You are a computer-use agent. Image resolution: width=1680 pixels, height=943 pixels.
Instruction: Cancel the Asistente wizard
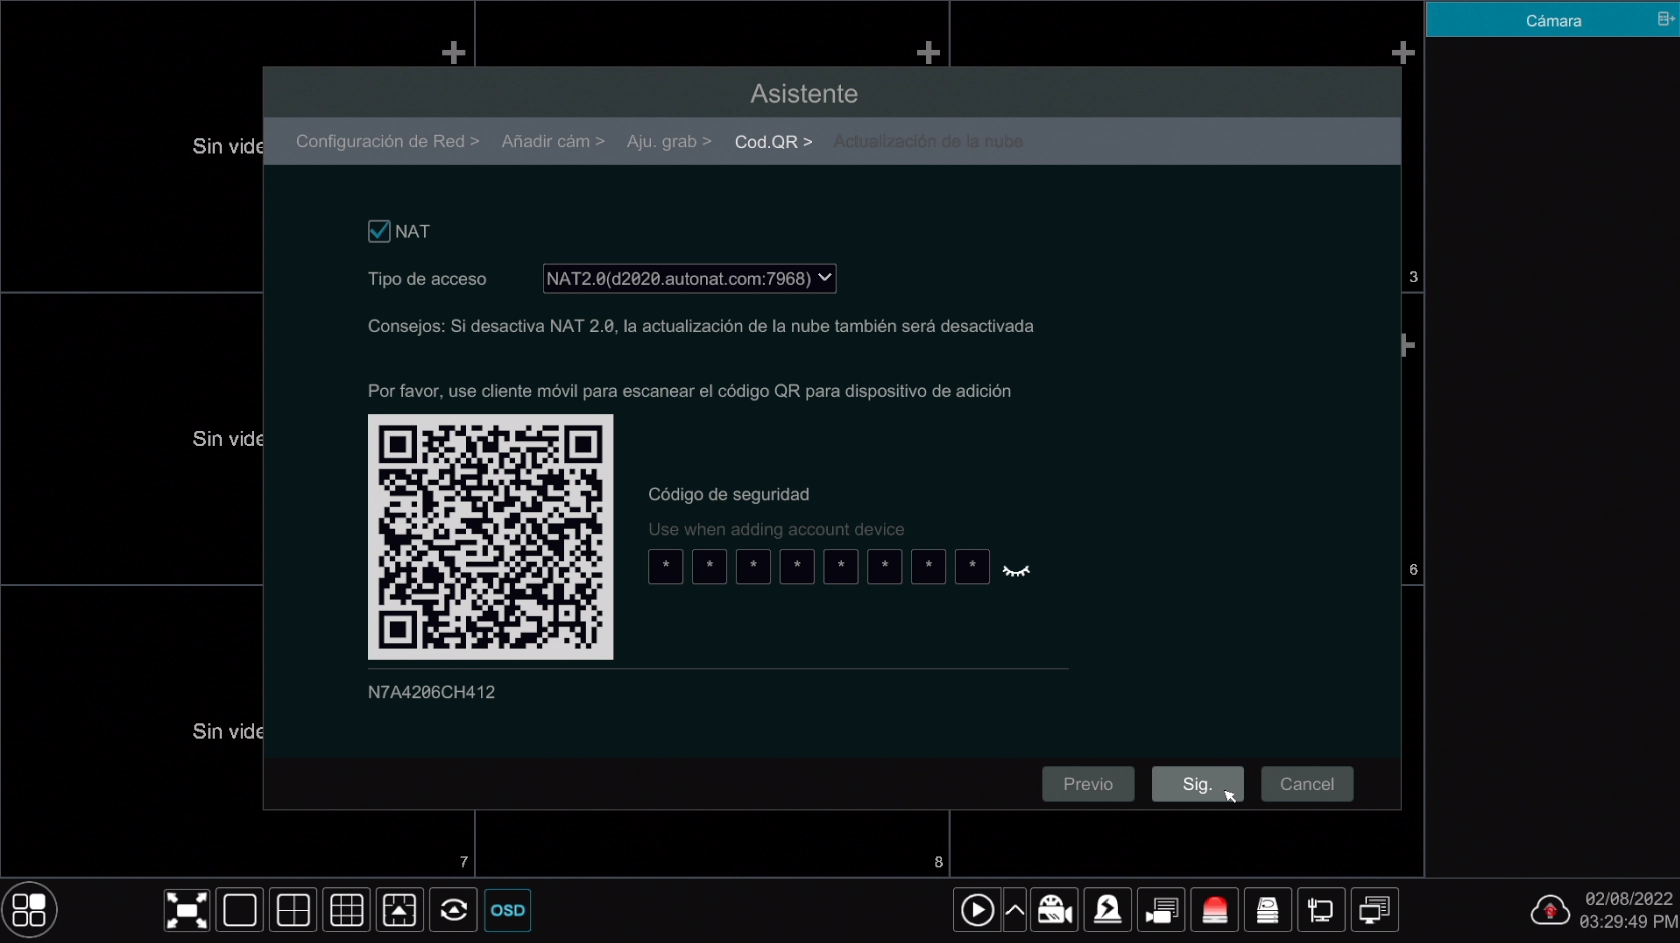pyautogui.click(x=1307, y=784)
